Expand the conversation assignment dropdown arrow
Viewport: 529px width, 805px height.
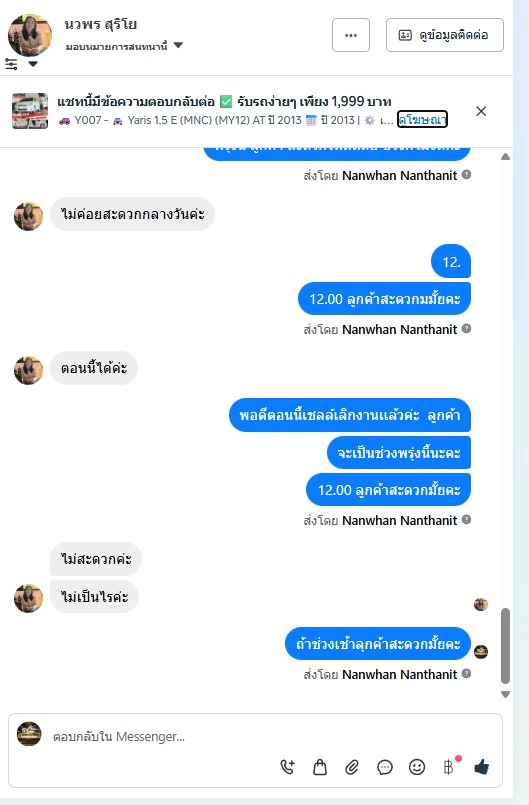(x=178, y=45)
